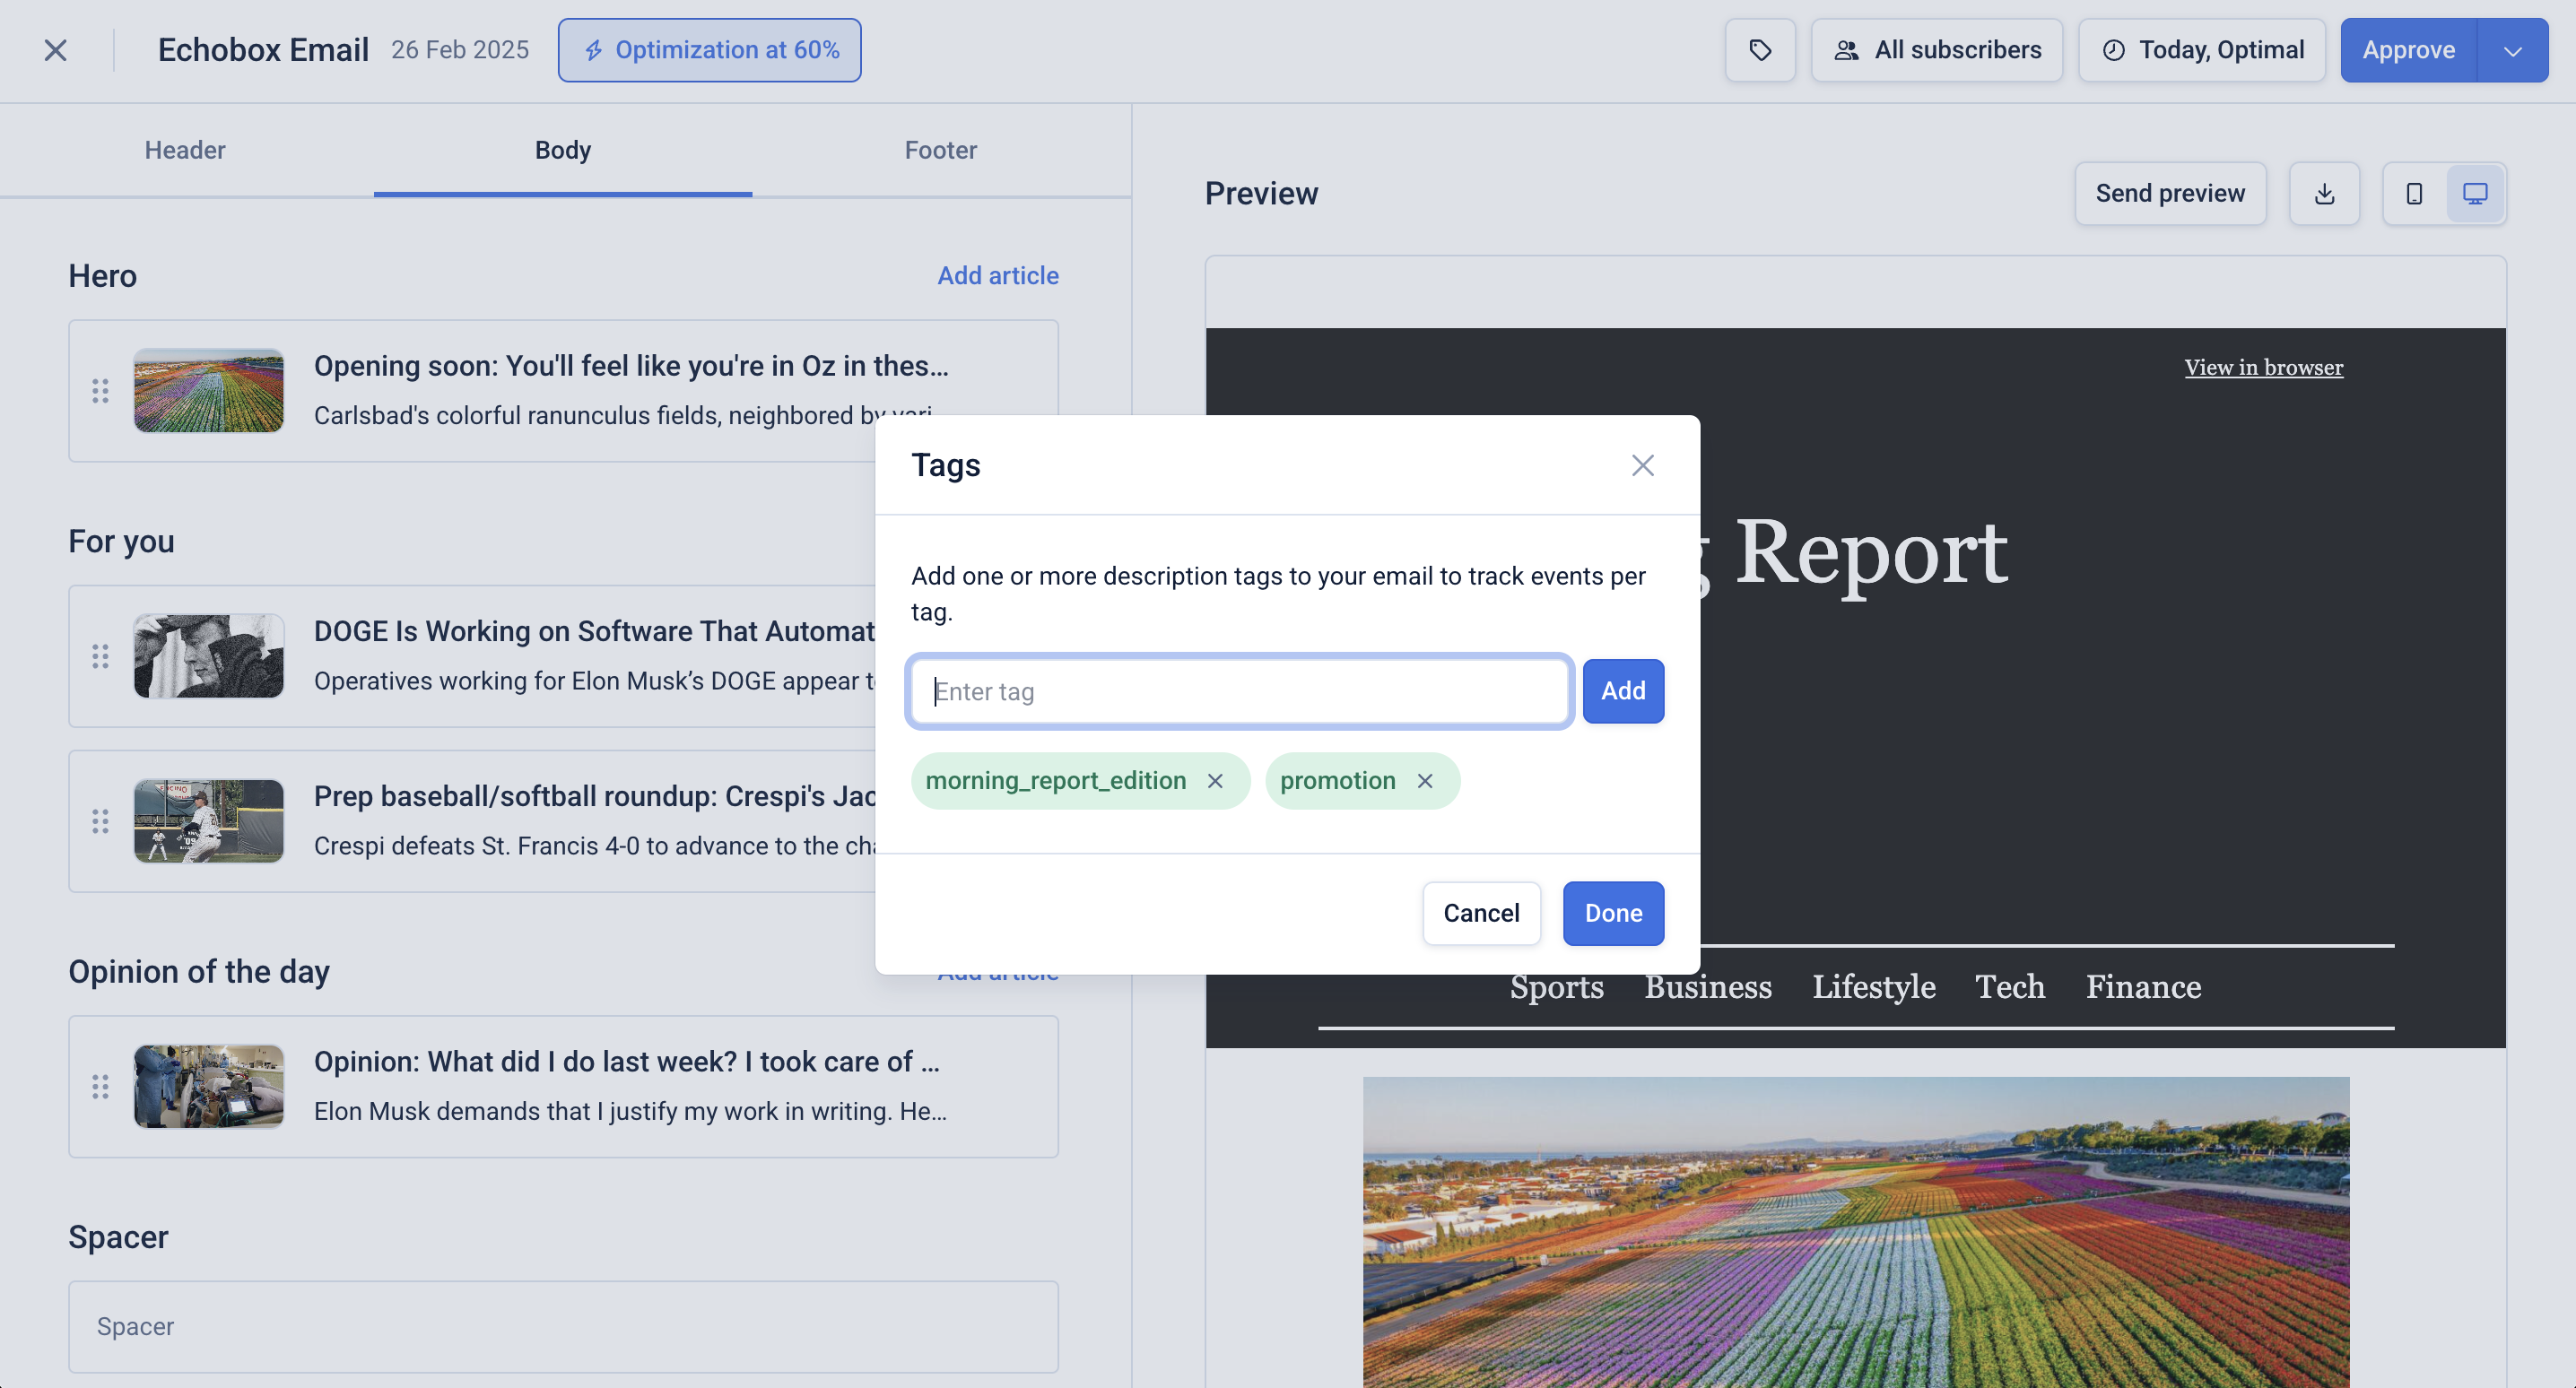Click the Add tag button
2576x1388 pixels.
tap(1622, 691)
